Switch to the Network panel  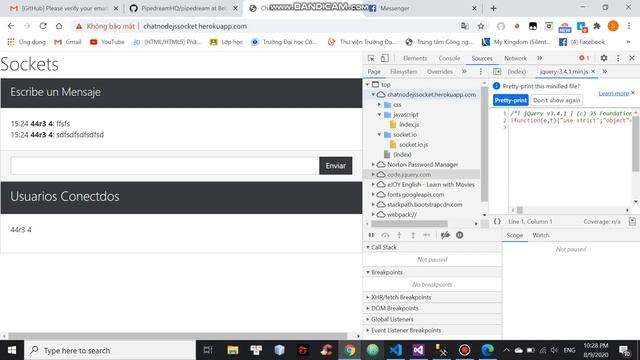515,58
